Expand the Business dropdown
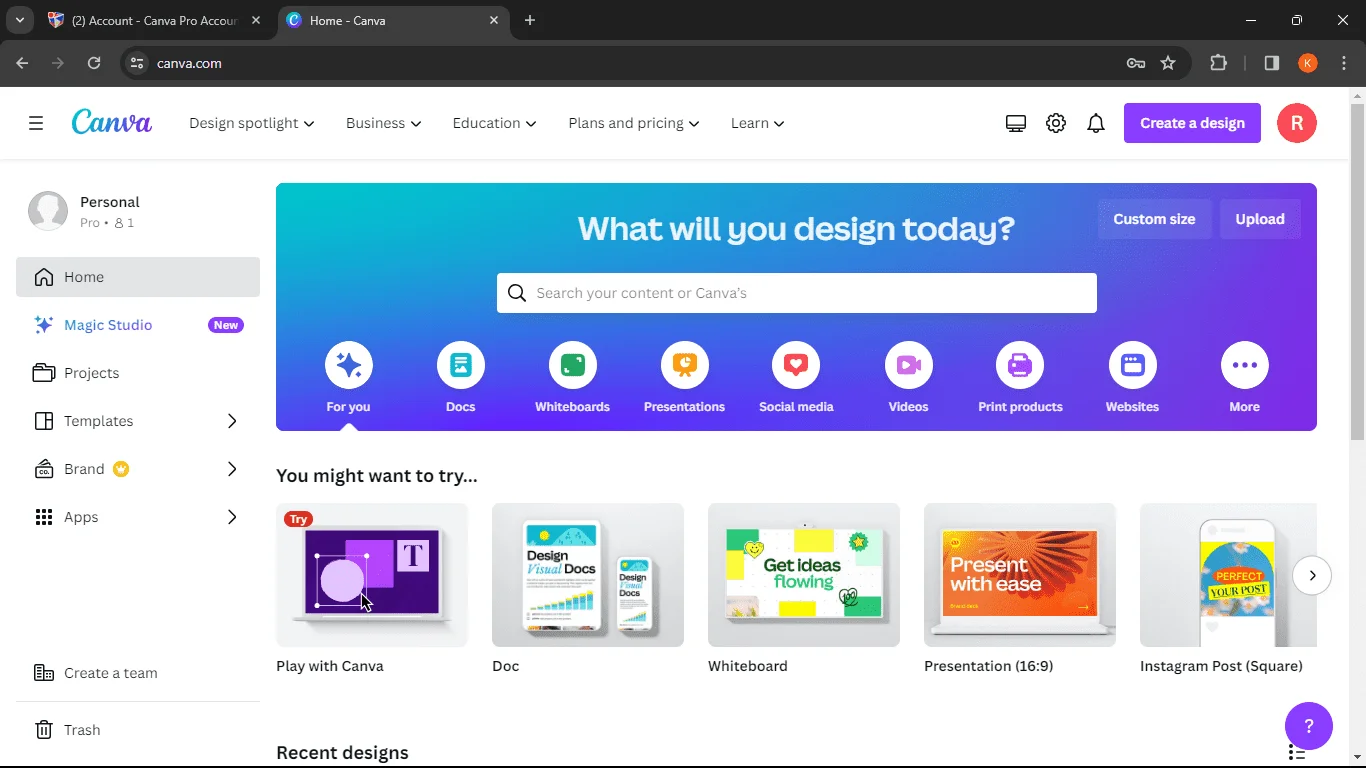Screen dimensions: 1366x768 tap(384, 123)
